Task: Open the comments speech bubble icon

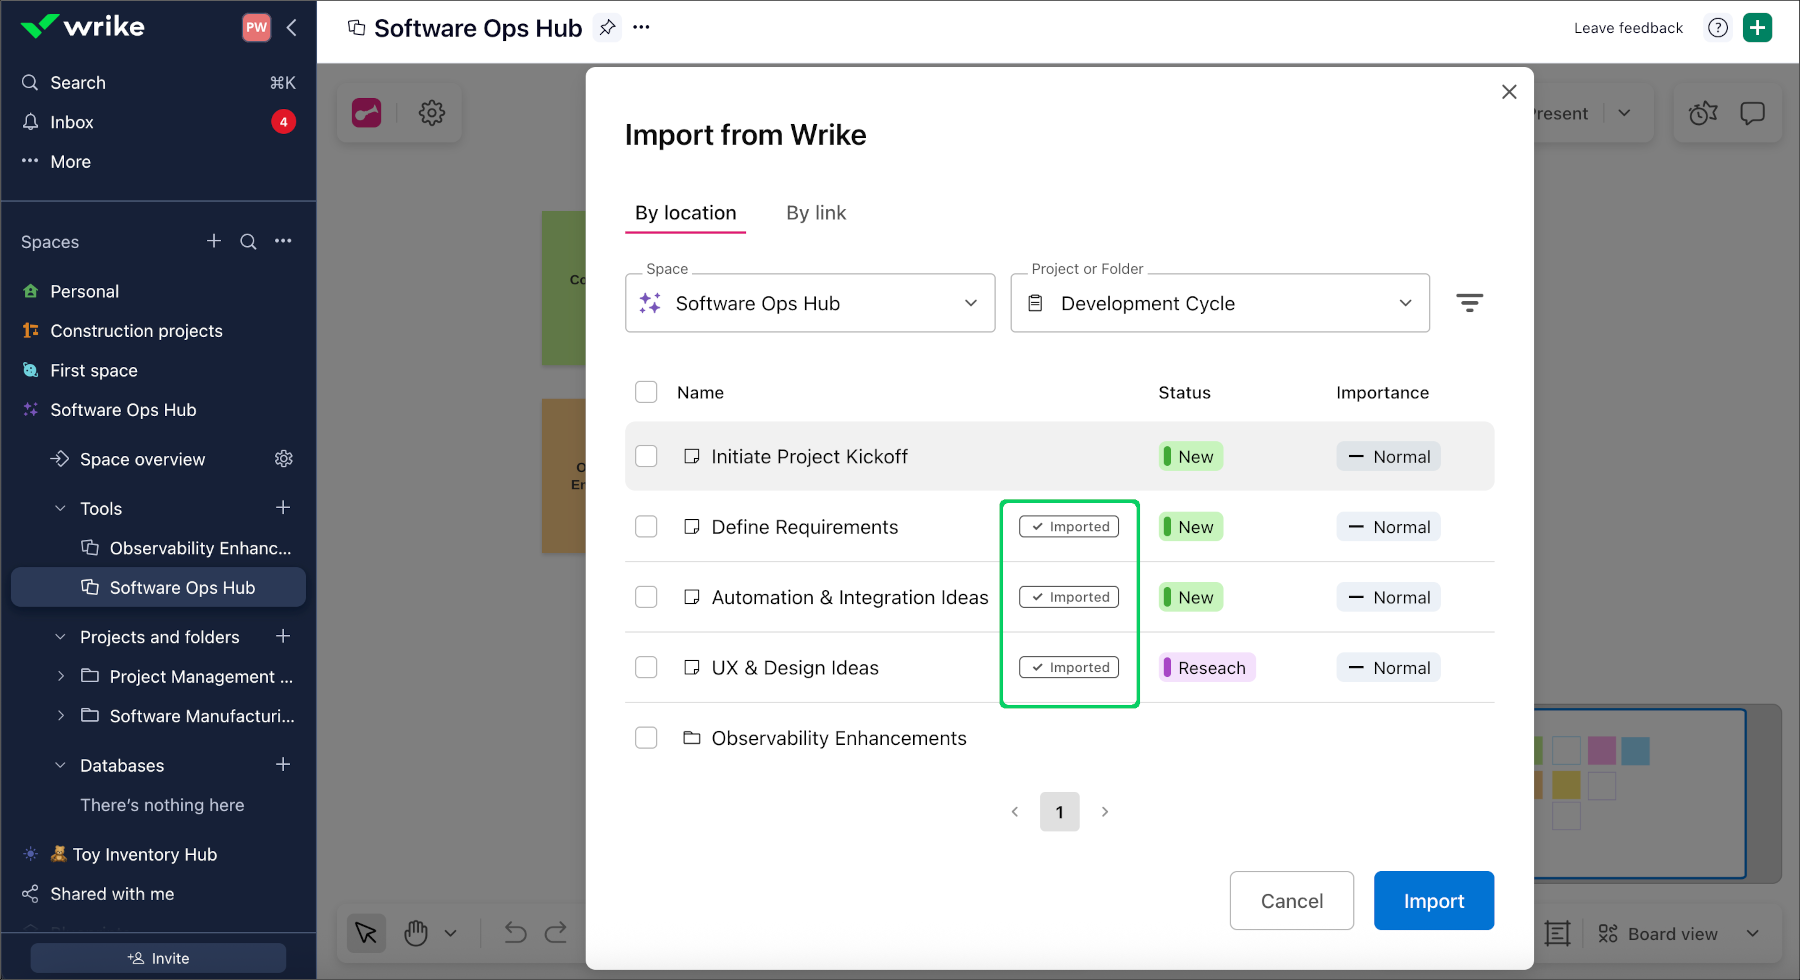Action: [1752, 113]
